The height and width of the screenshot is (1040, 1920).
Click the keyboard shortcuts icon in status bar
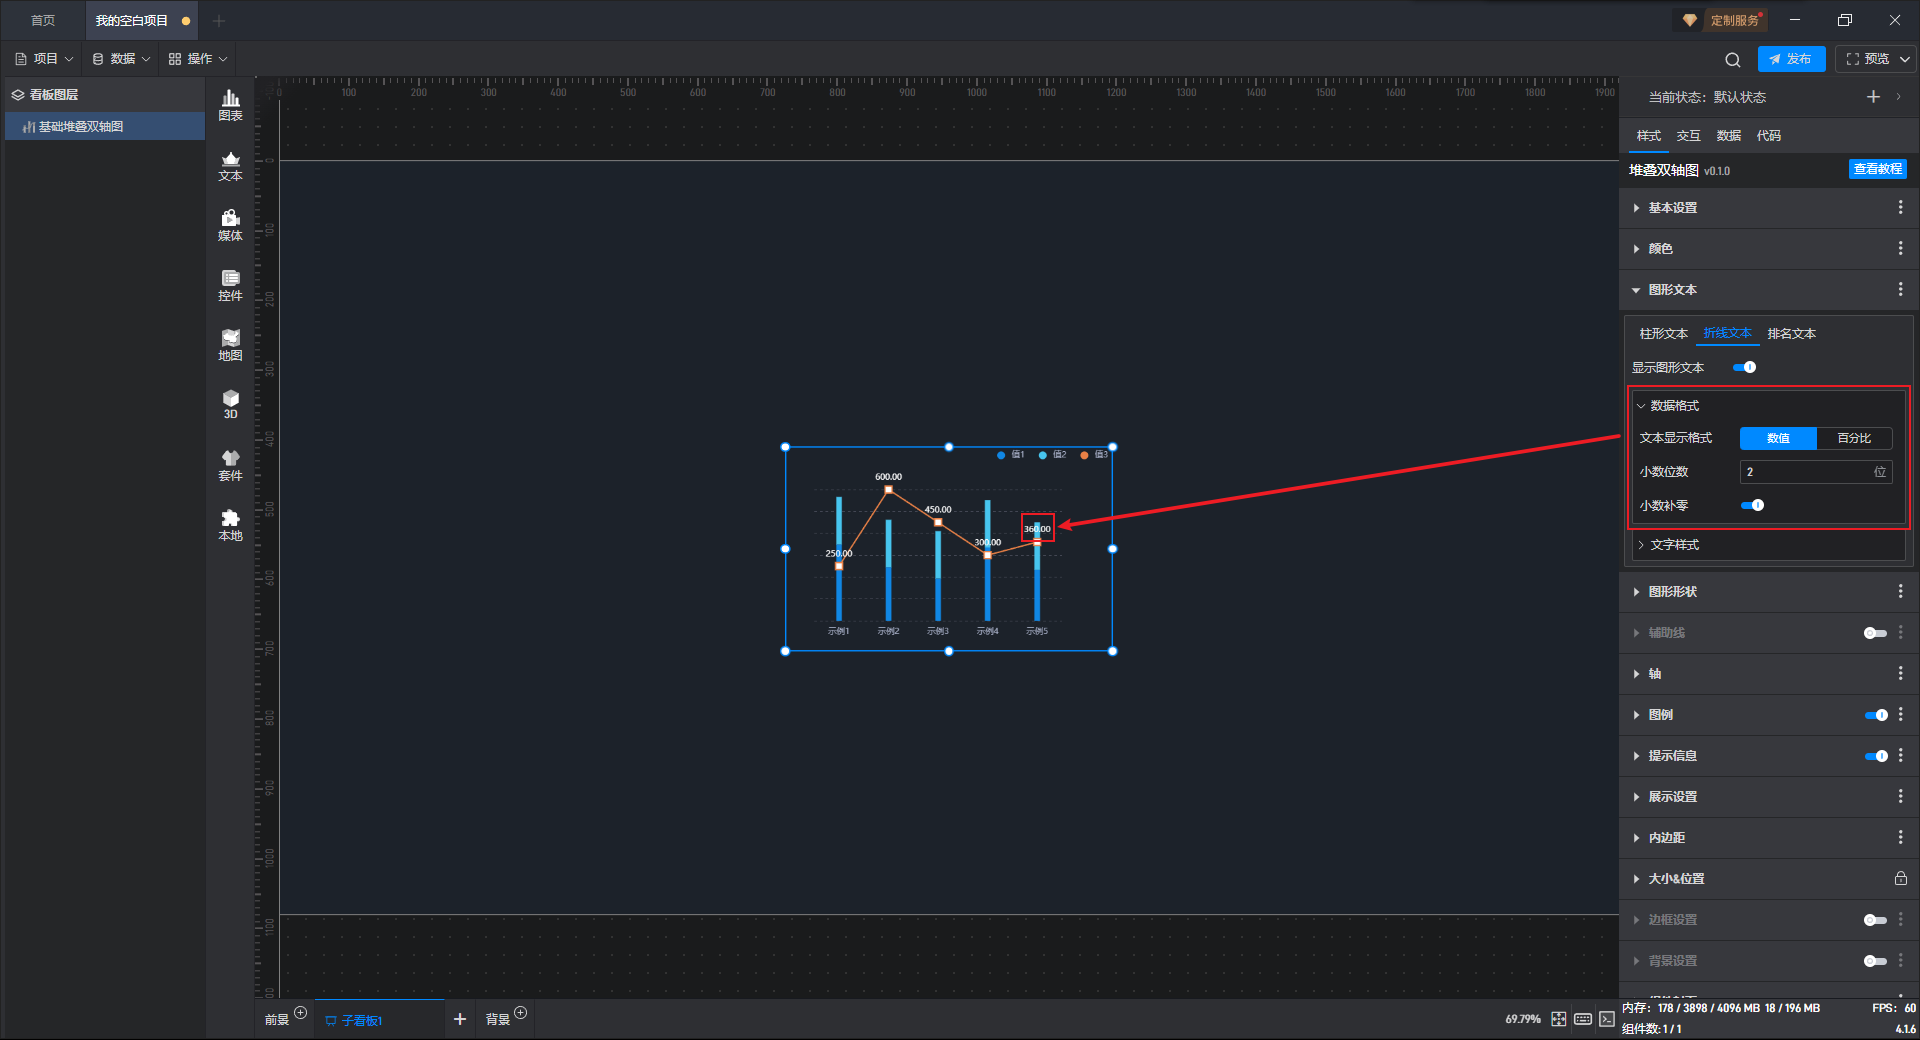pyautogui.click(x=1582, y=1019)
